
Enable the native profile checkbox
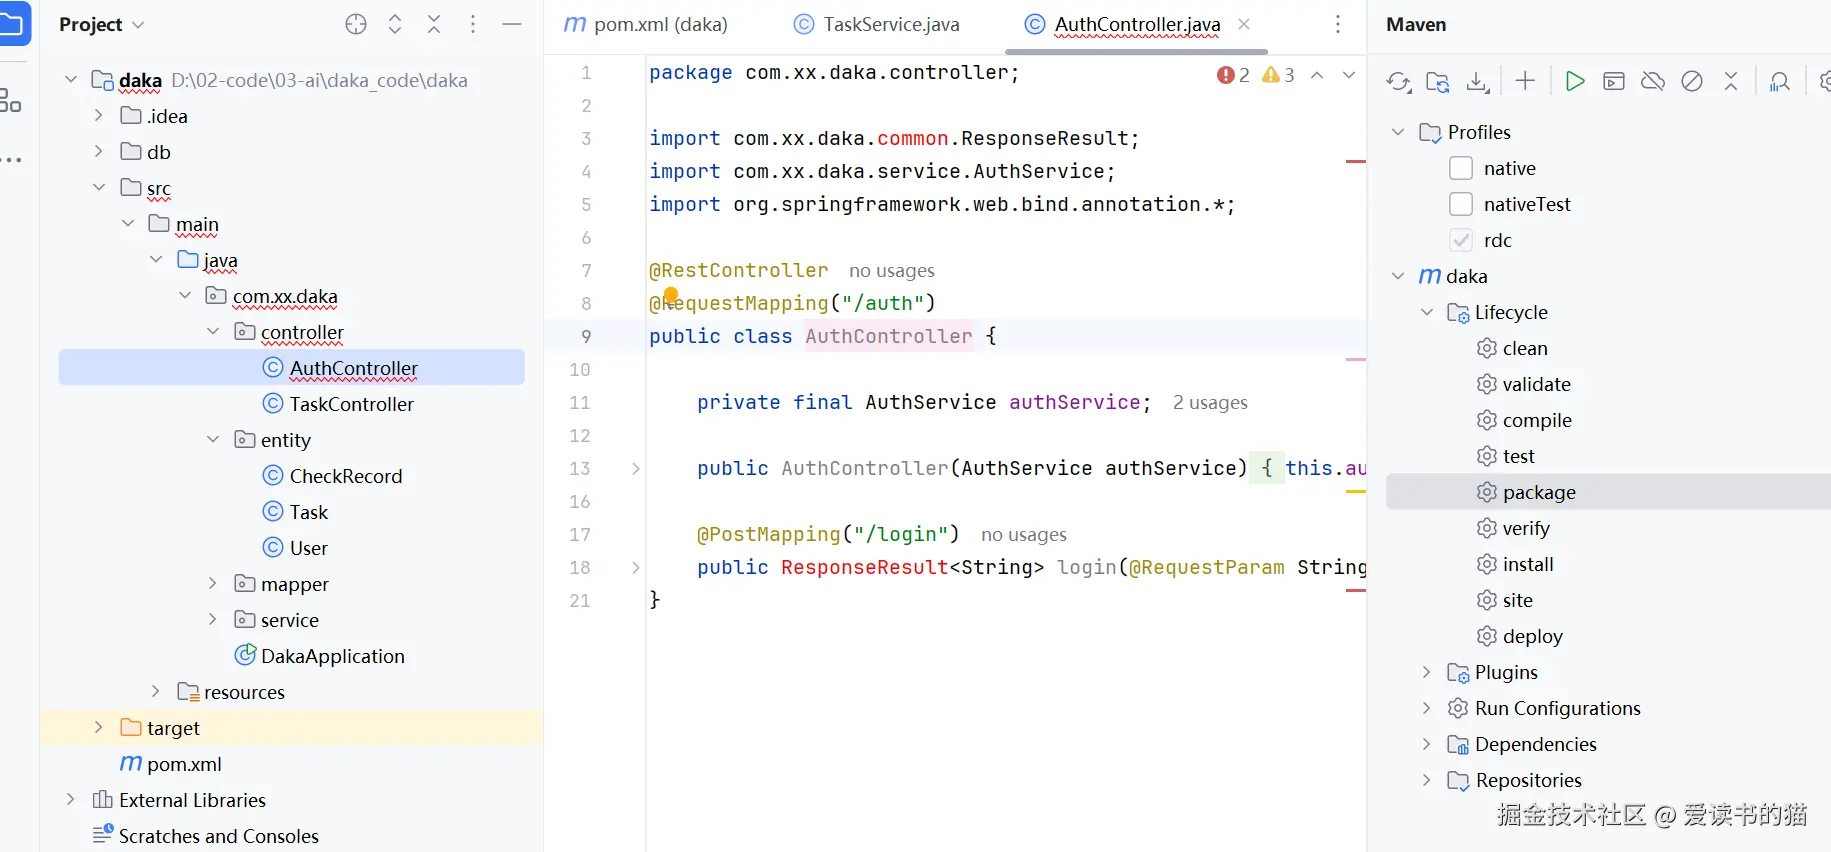point(1461,168)
